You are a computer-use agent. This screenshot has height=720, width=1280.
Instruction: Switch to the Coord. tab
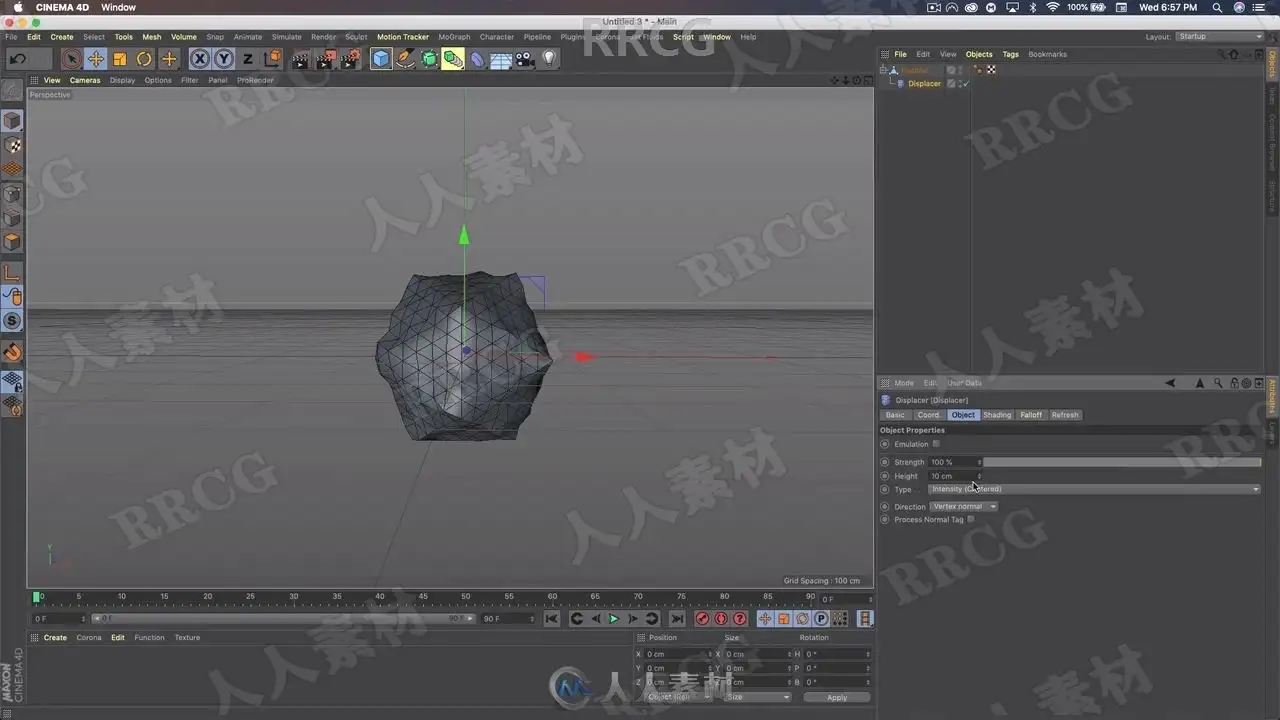point(929,415)
